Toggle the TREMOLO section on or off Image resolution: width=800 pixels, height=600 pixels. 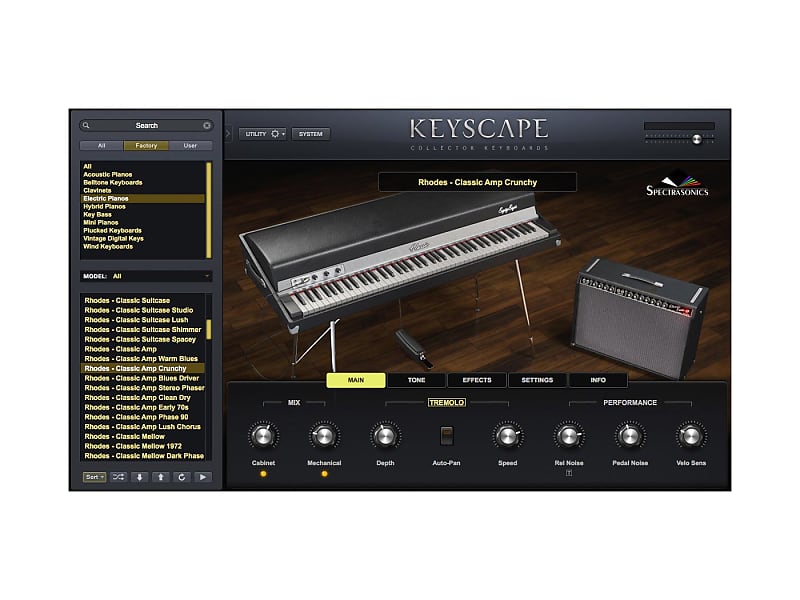pyautogui.click(x=446, y=403)
